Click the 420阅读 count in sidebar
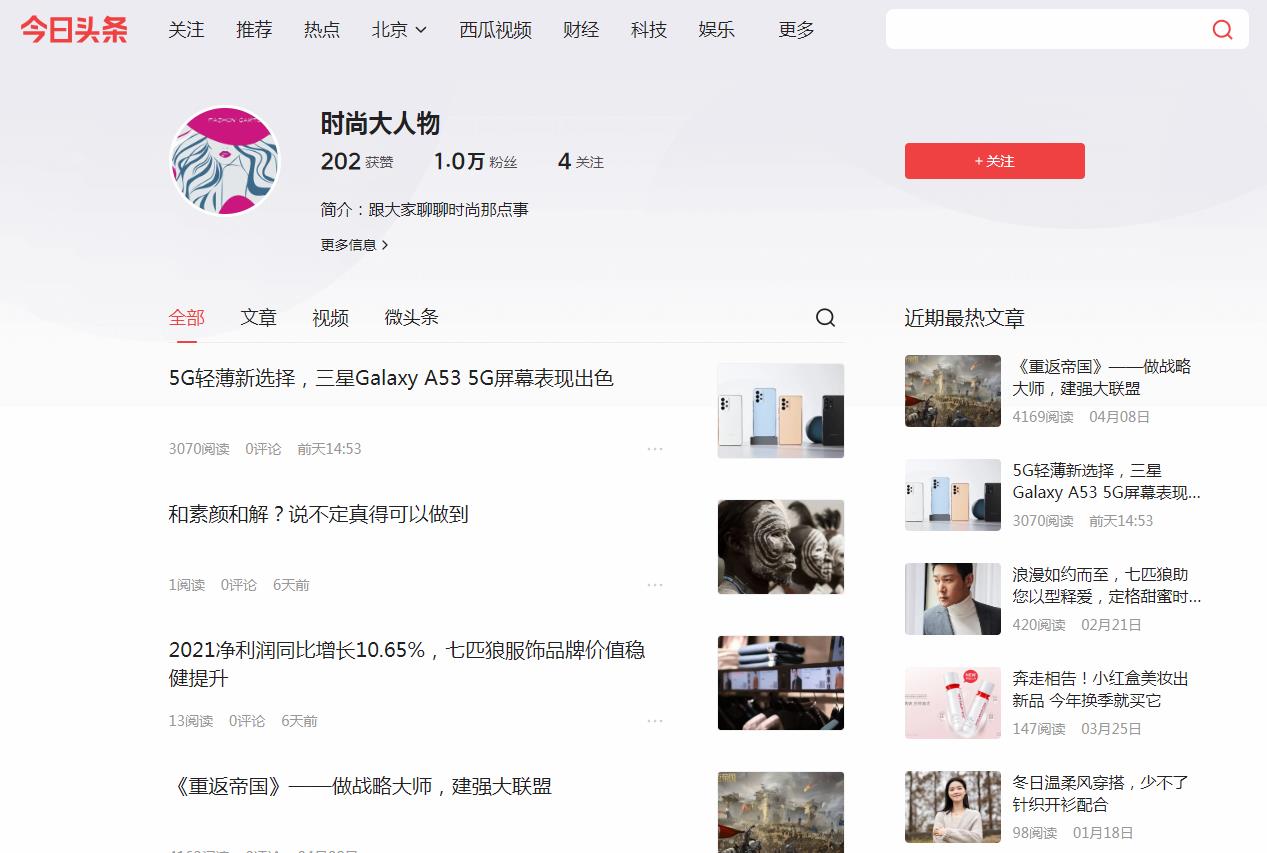Viewport: 1267px width, 853px height. [1039, 625]
